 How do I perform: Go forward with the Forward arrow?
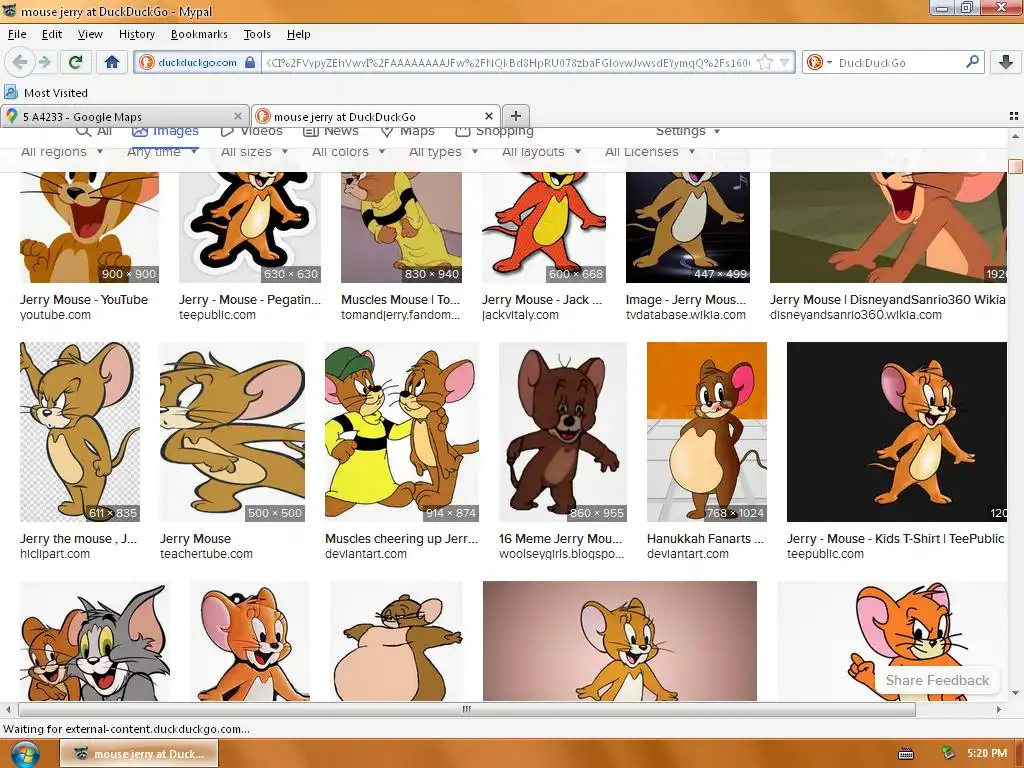44,62
